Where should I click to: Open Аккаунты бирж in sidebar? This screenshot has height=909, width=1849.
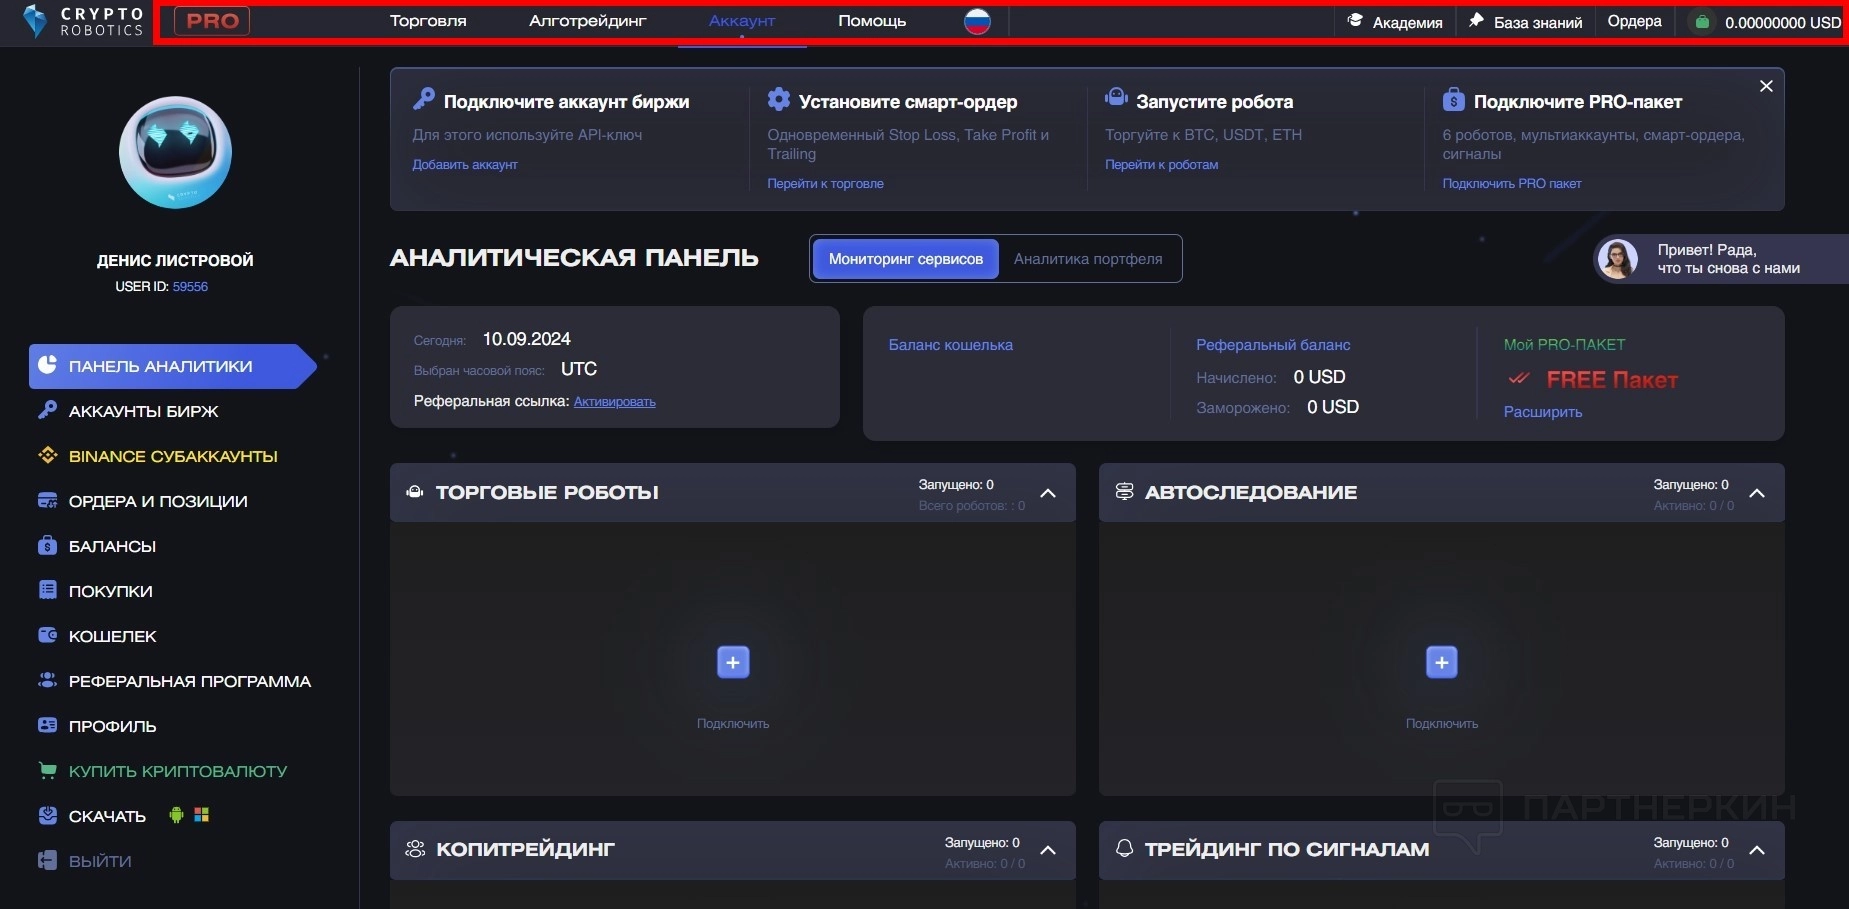point(143,411)
